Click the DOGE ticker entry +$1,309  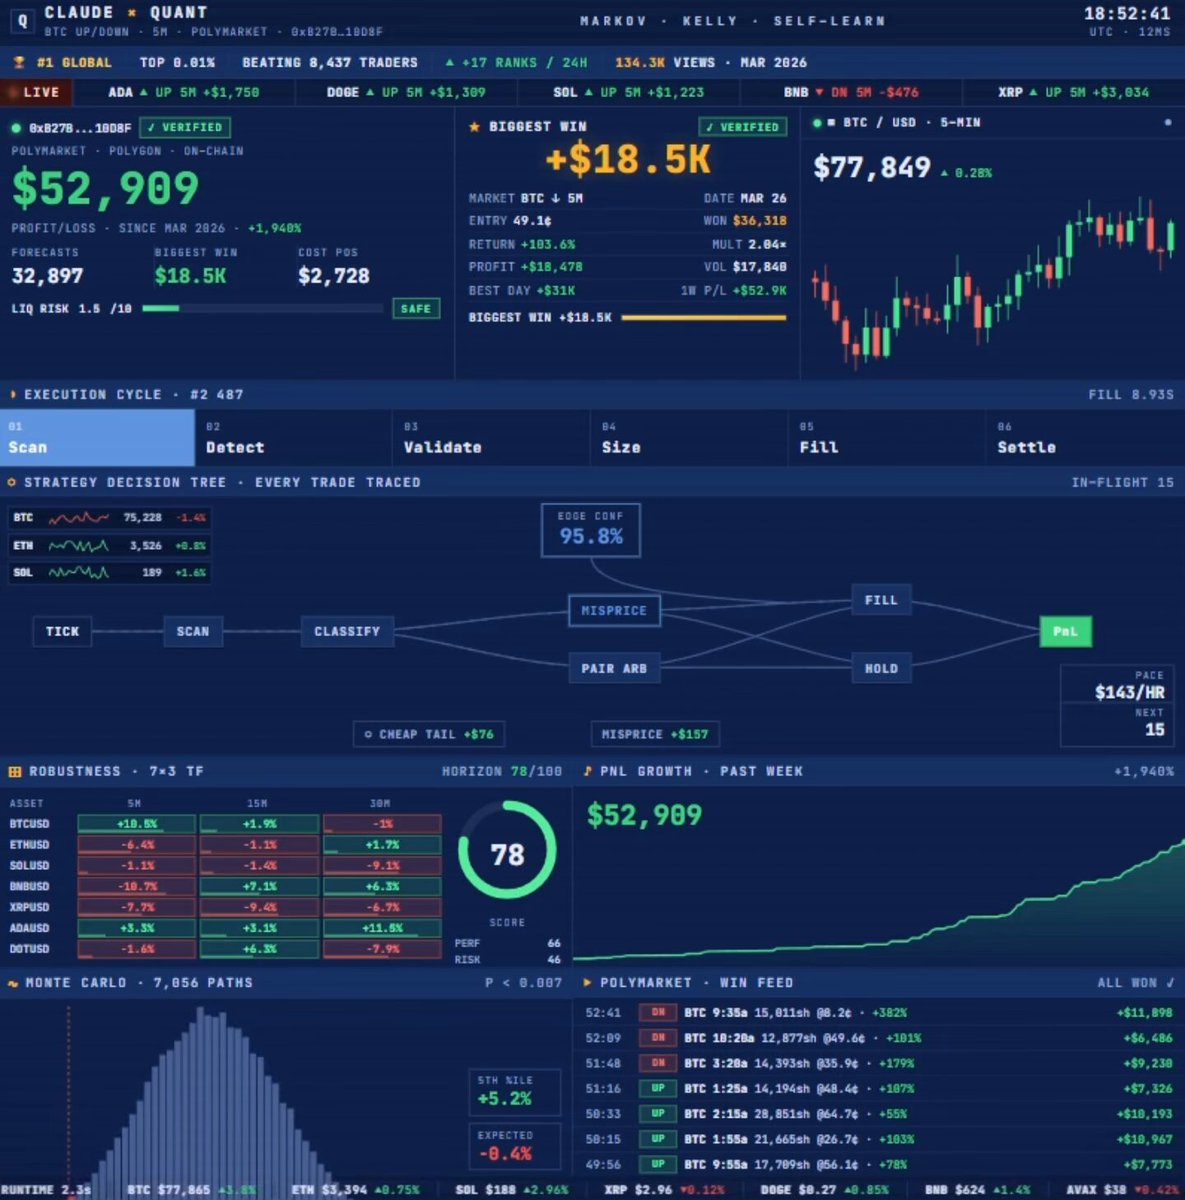pos(406,92)
